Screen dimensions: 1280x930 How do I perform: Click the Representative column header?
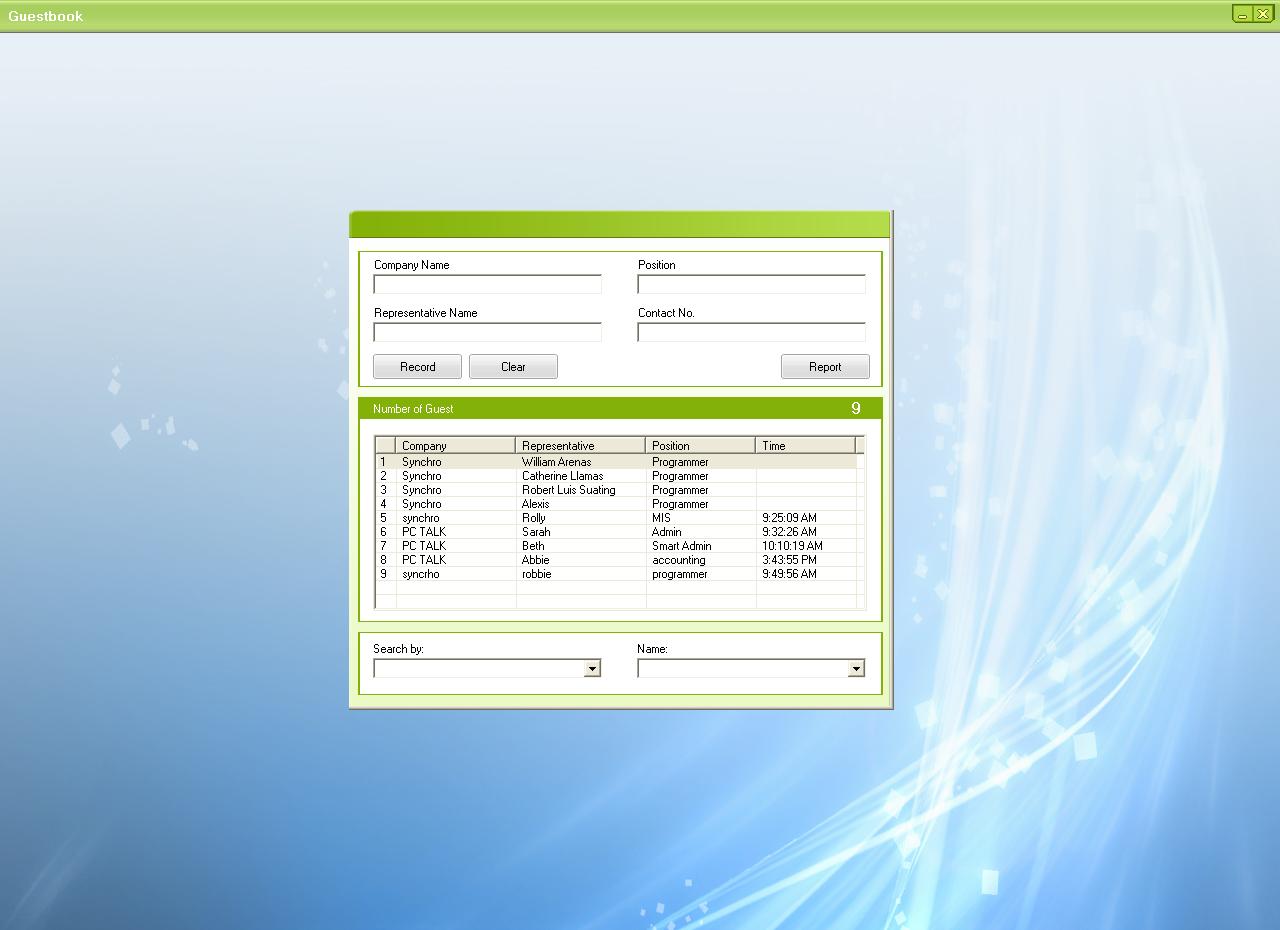580,446
